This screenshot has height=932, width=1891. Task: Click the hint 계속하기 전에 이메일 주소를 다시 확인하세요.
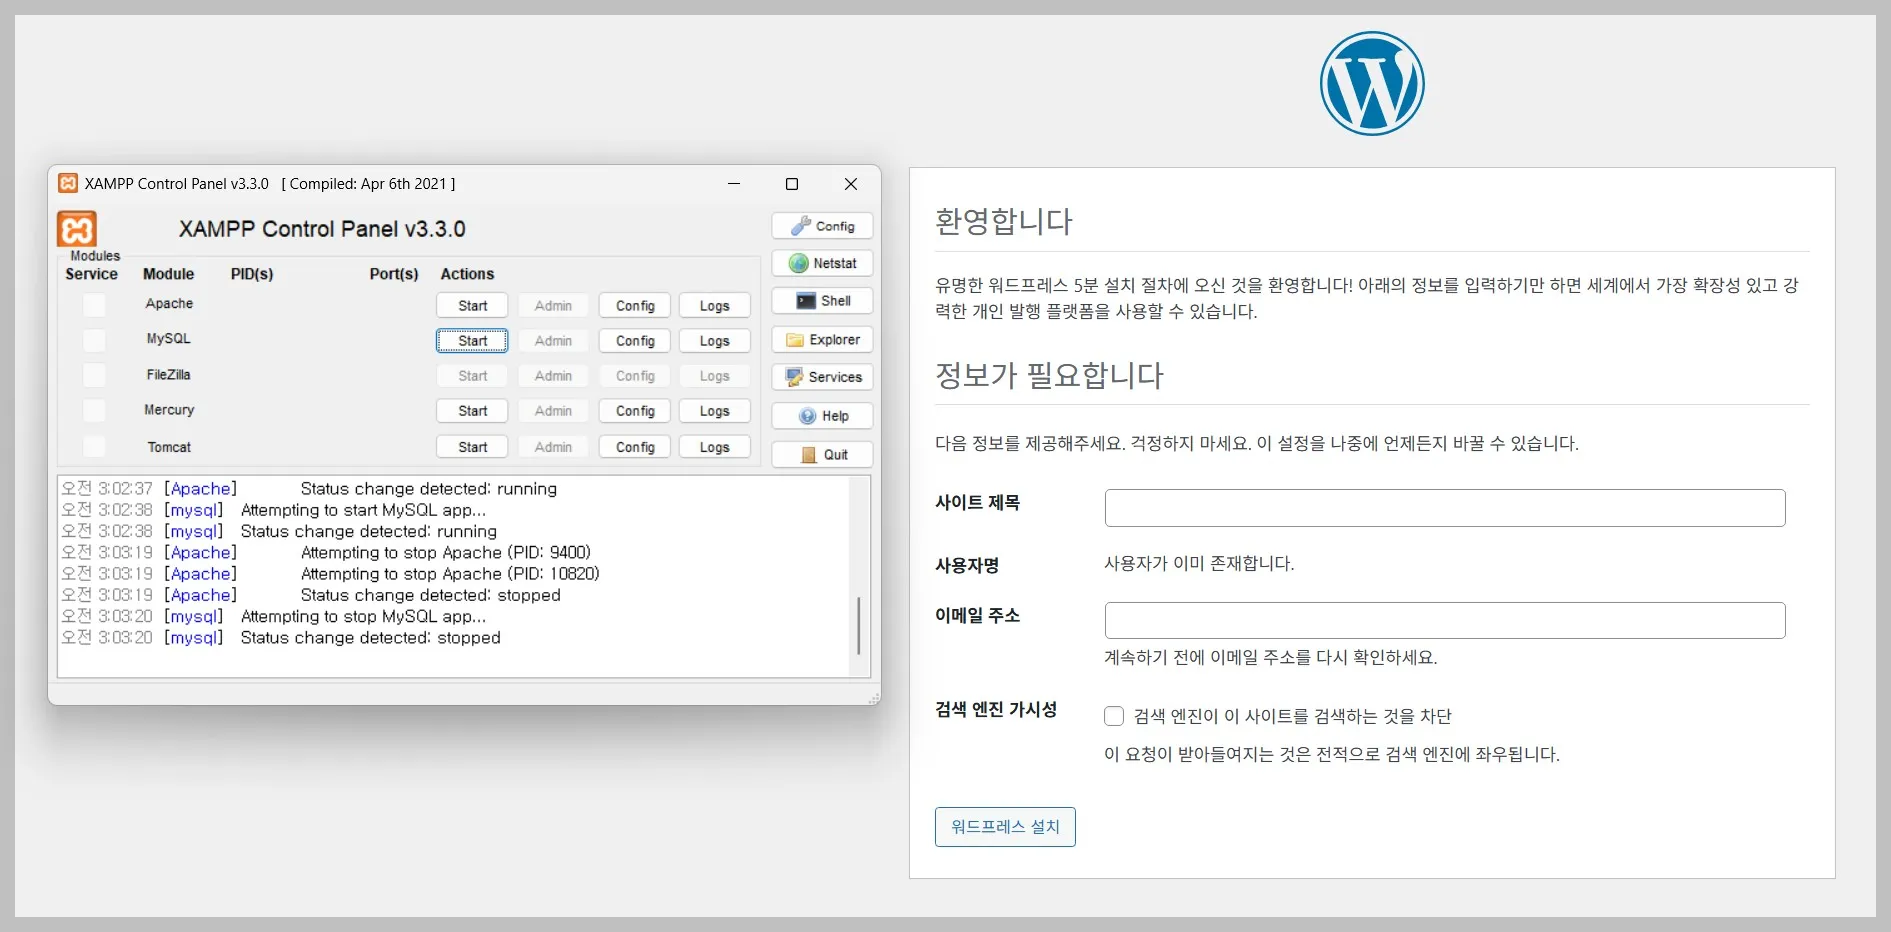point(1270,657)
